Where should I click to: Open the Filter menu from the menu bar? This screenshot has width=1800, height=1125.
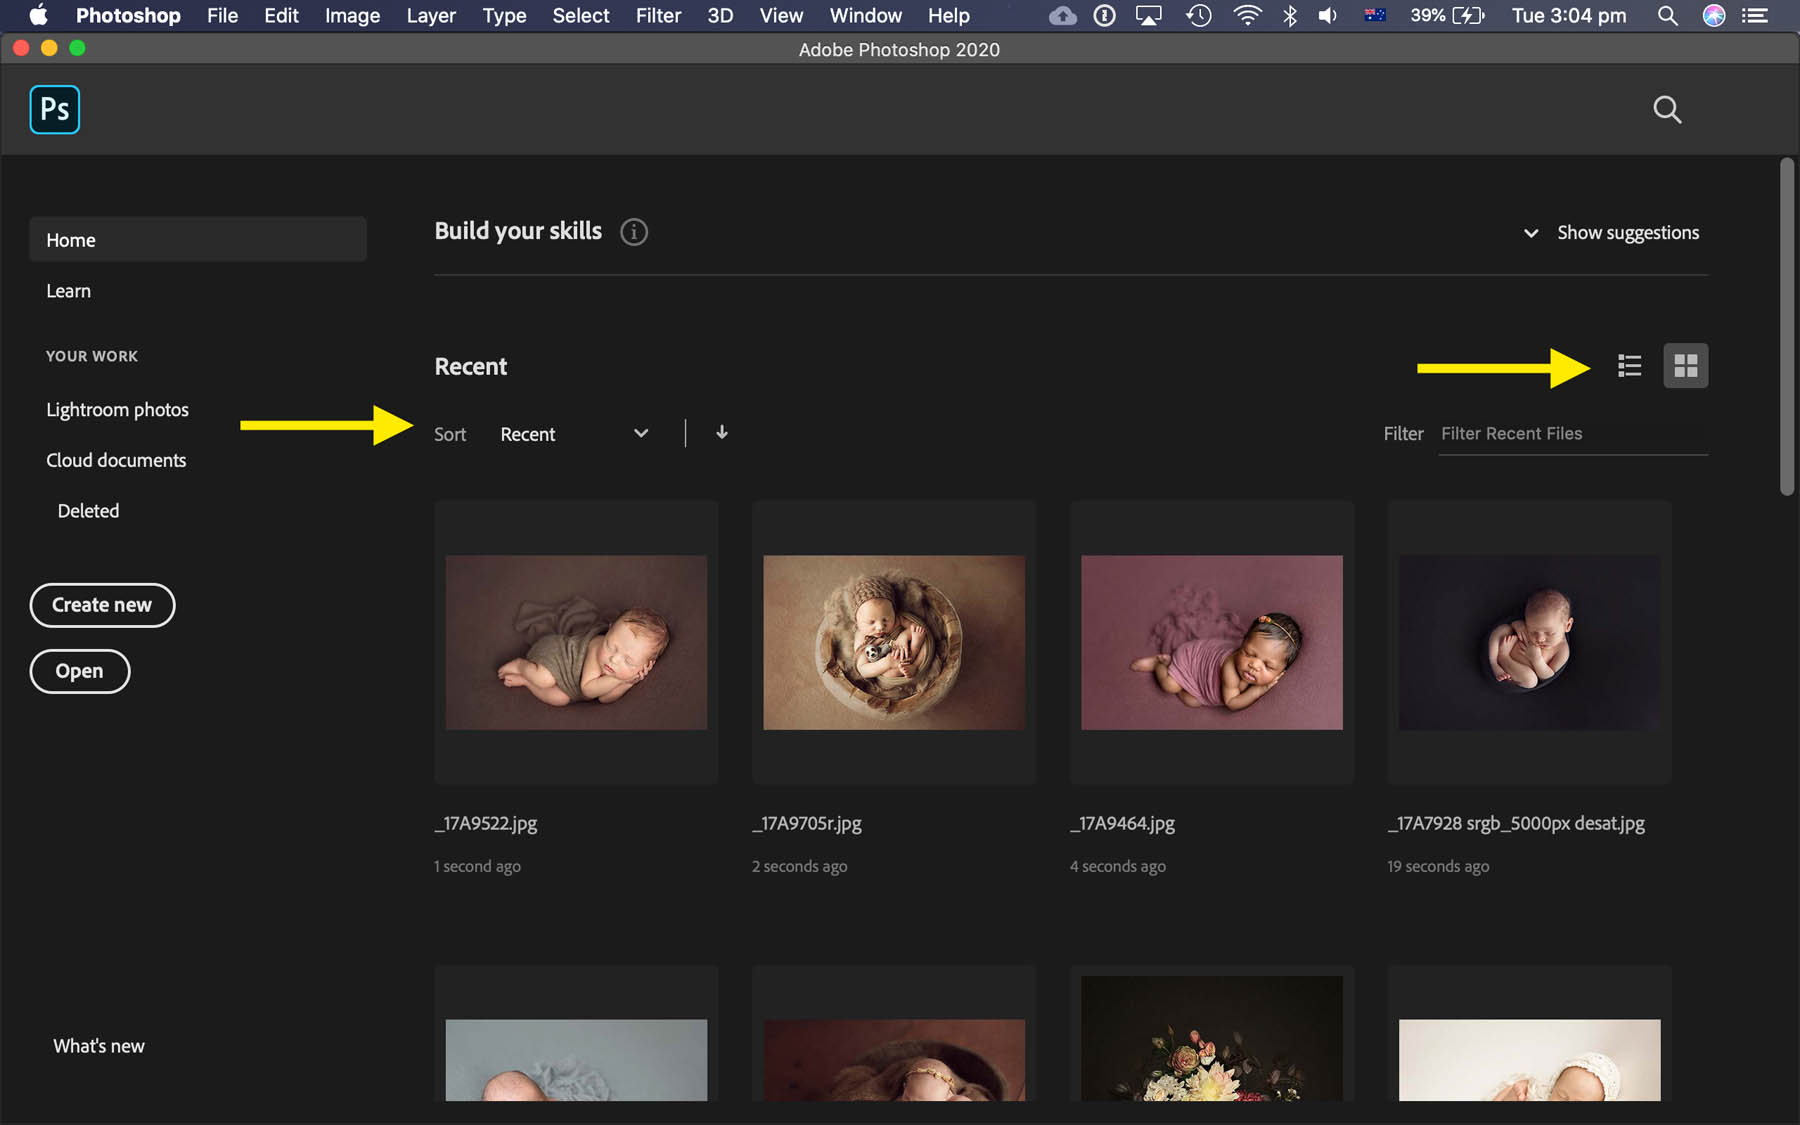pos(658,15)
